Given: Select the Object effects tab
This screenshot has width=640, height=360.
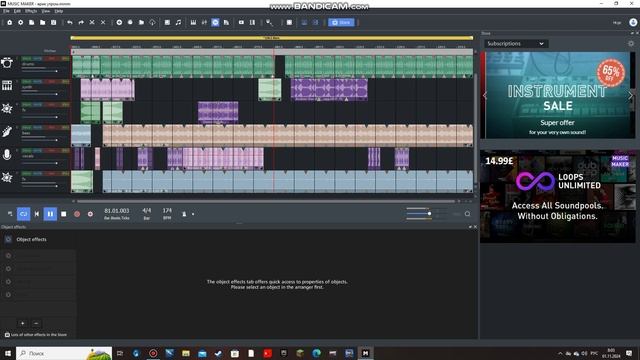Looking at the screenshot, I should (31, 239).
